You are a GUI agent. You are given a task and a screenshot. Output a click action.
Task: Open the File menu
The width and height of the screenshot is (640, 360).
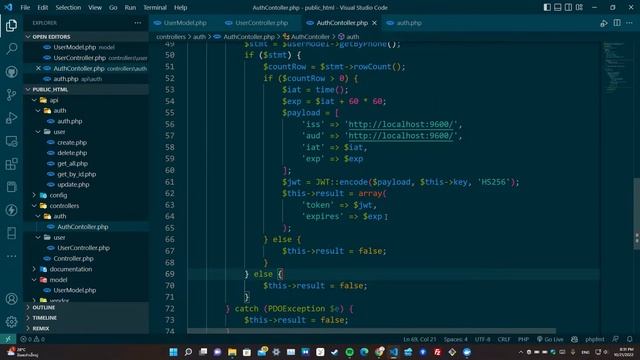point(25,7)
